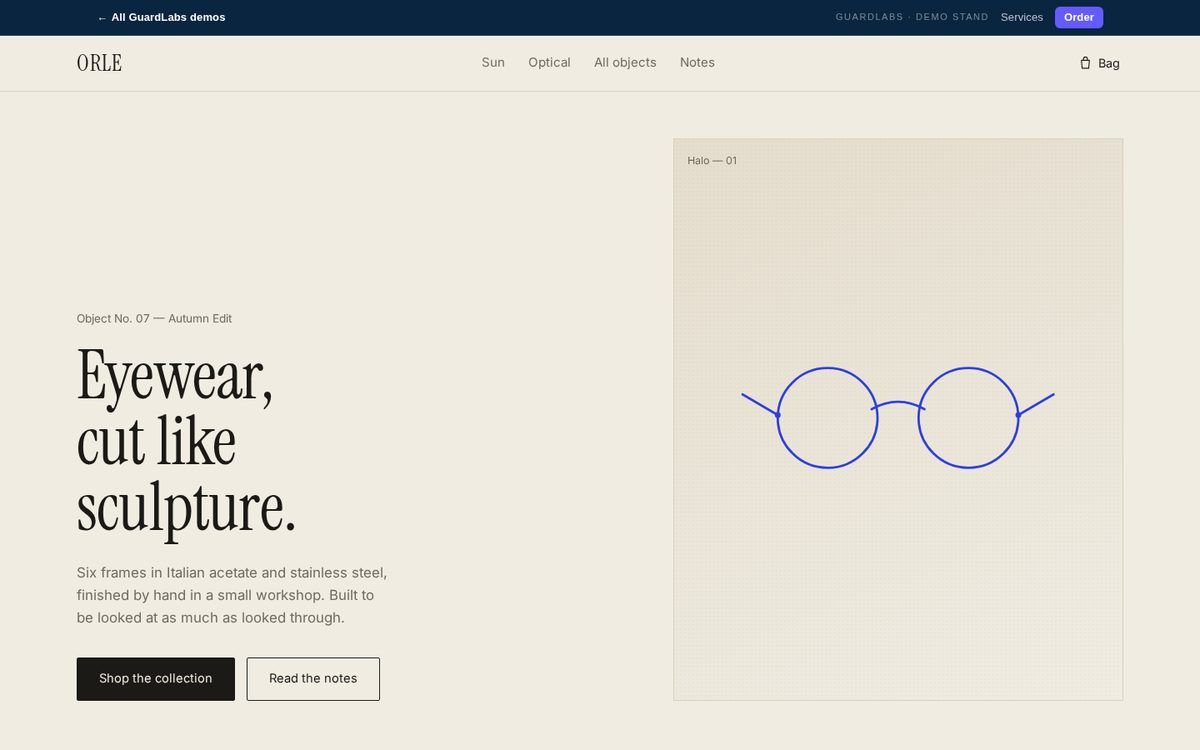Open the All objects menu item
The width and height of the screenshot is (1200, 750).
pos(625,62)
